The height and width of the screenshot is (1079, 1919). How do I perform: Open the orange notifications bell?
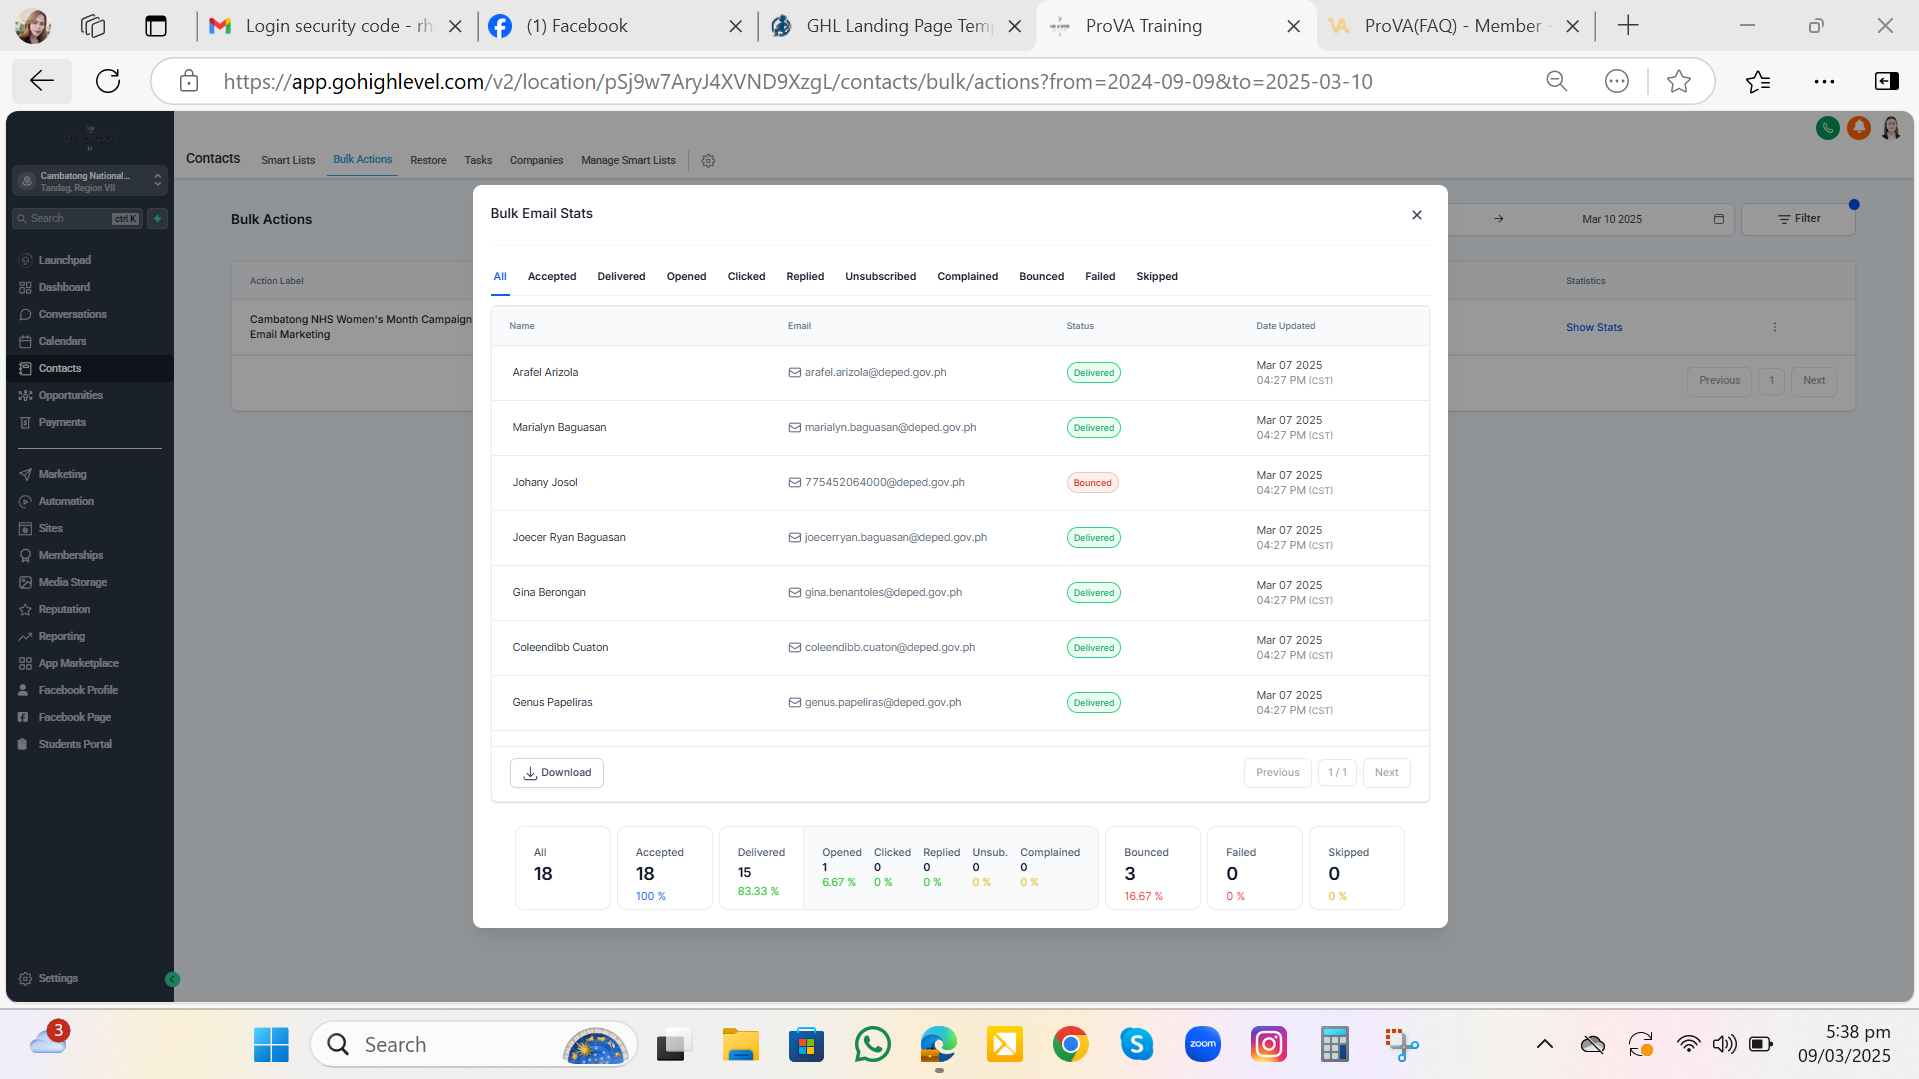(1859, 128)
